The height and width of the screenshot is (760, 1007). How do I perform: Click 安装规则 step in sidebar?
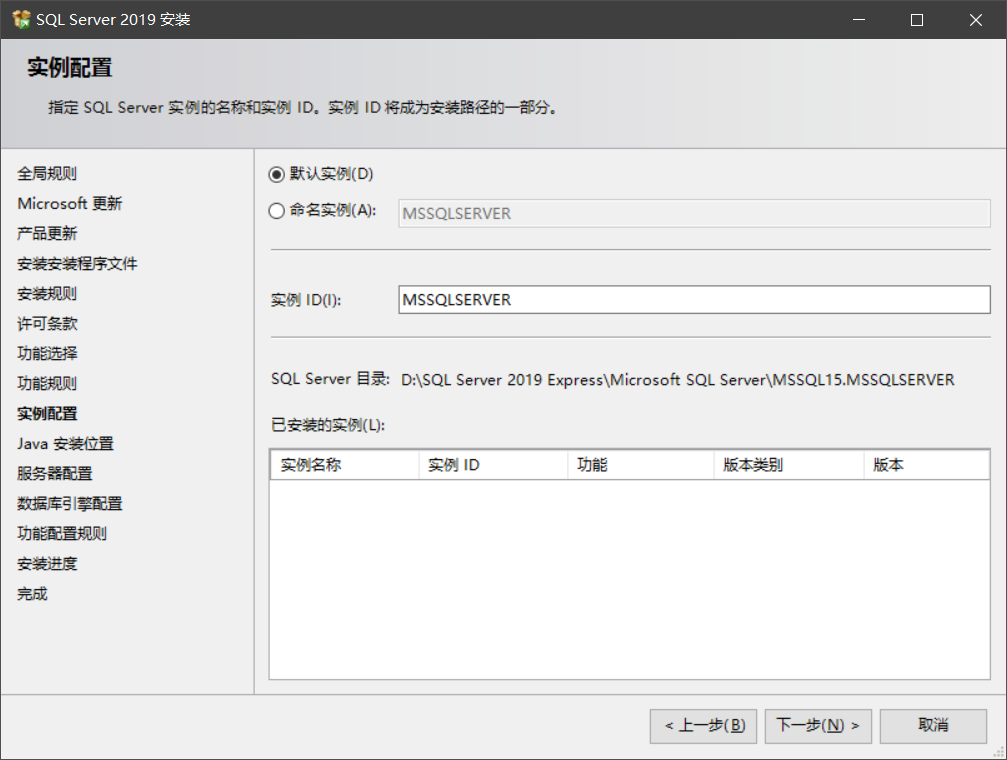(47, 294)
